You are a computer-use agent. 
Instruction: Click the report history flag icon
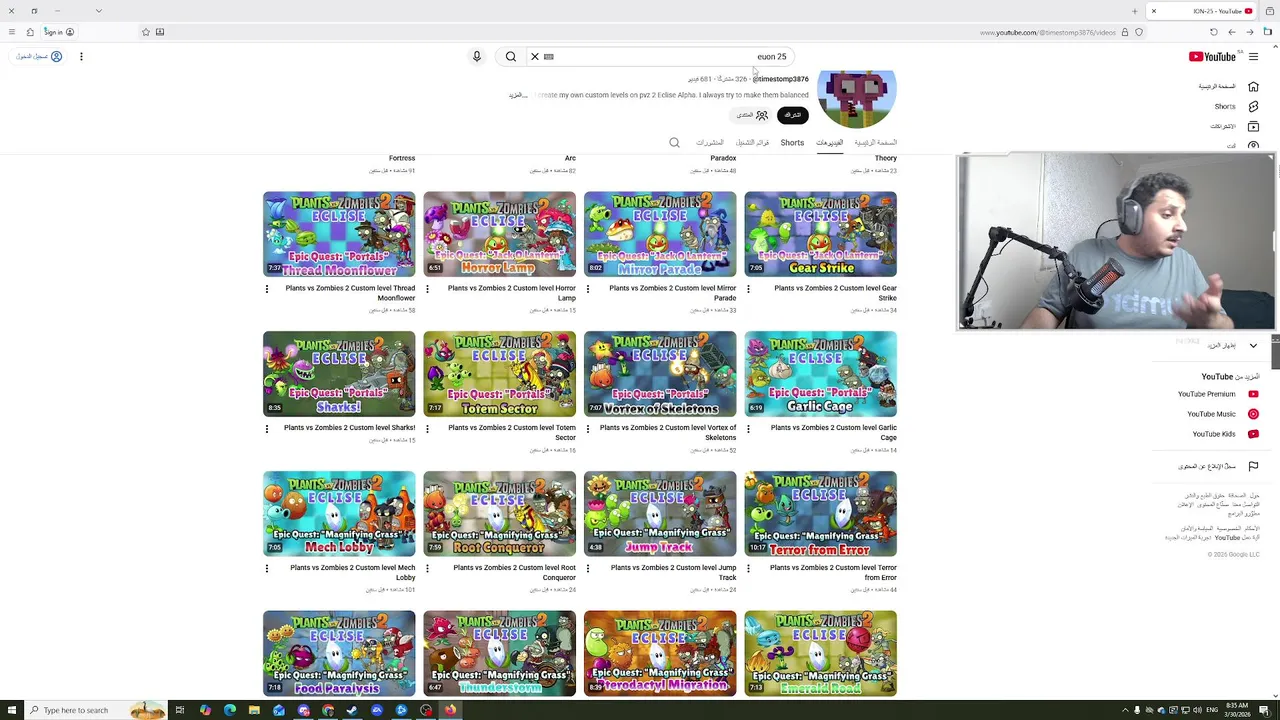[x=1253, y=466]
